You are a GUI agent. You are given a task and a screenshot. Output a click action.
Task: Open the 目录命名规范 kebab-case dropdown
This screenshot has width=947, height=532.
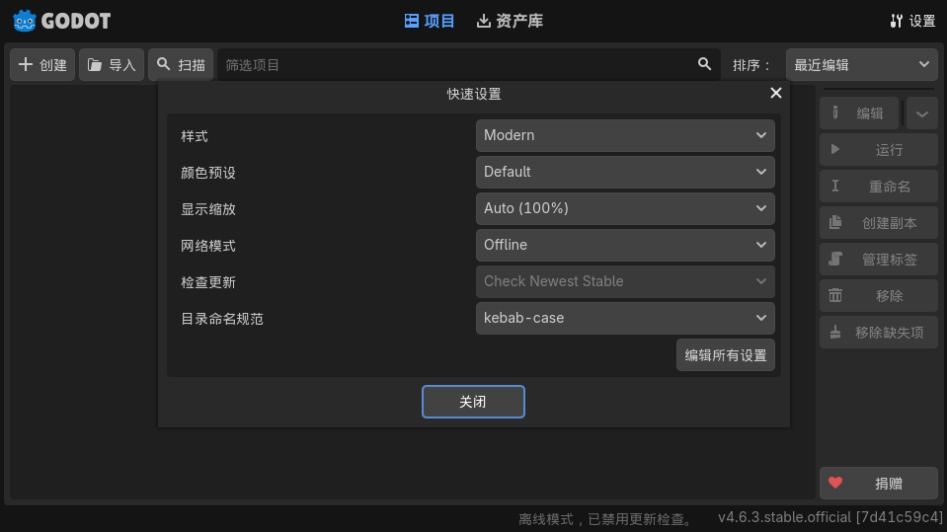coord(625,318)
